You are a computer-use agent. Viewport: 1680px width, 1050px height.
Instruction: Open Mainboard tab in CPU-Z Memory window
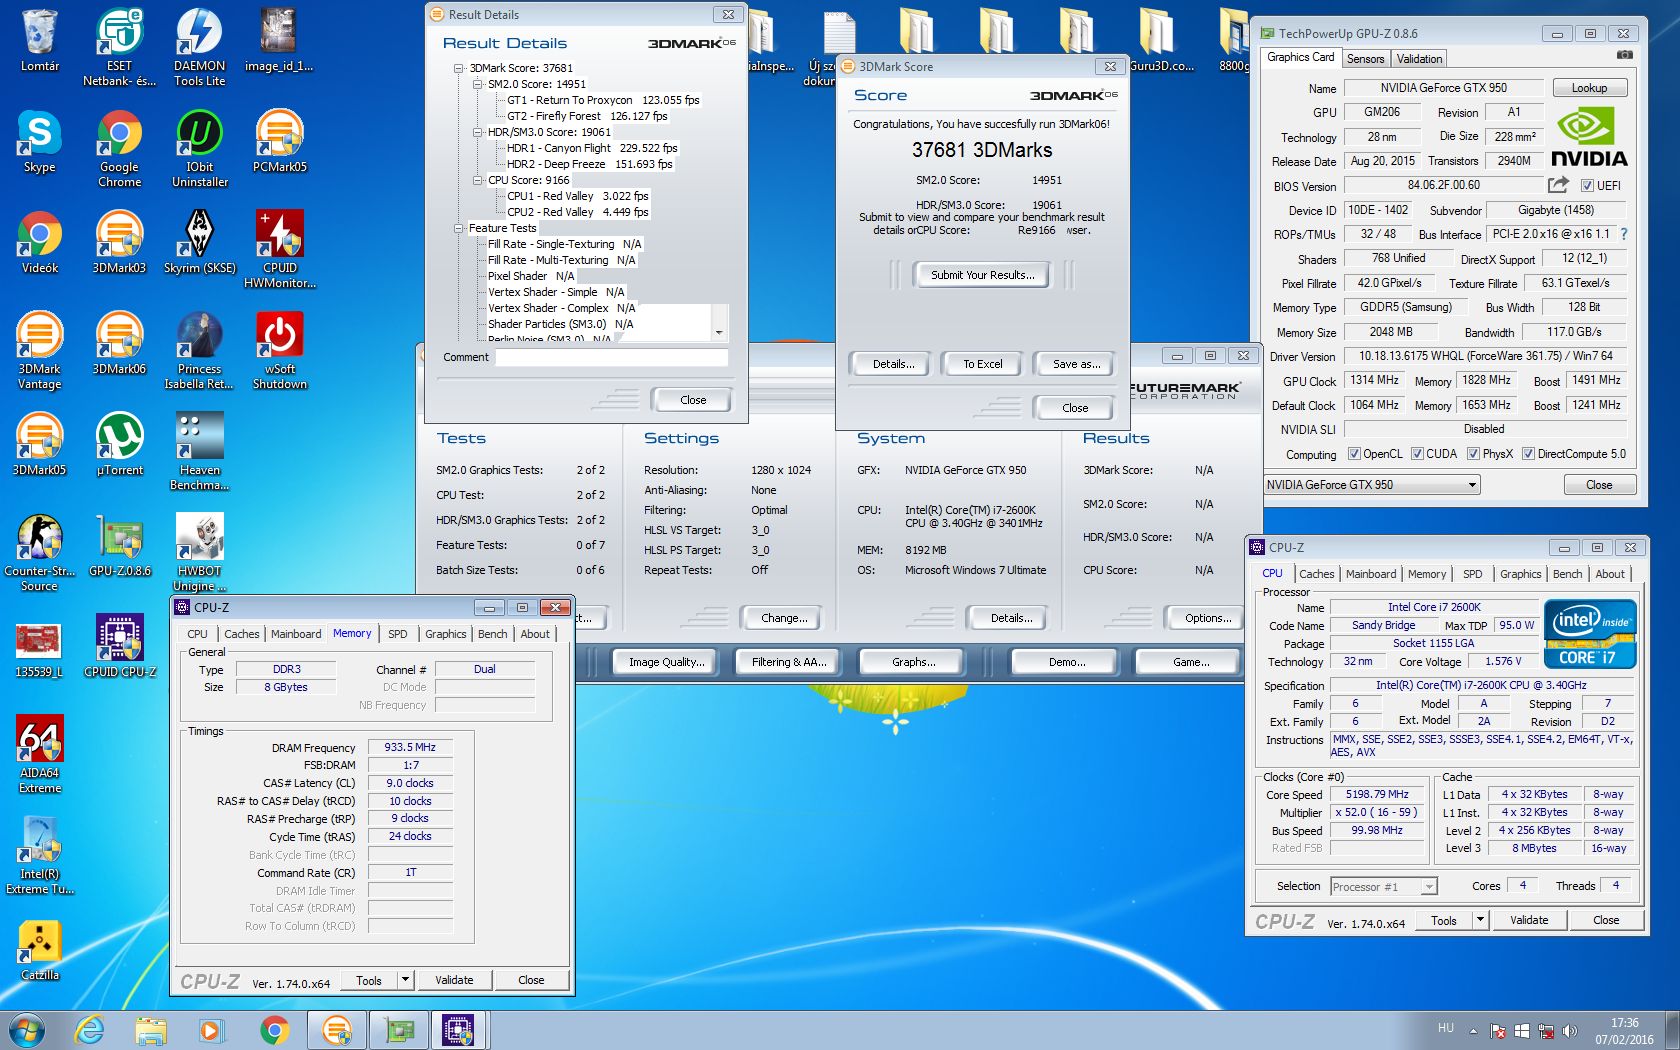(x=296, y=634)
